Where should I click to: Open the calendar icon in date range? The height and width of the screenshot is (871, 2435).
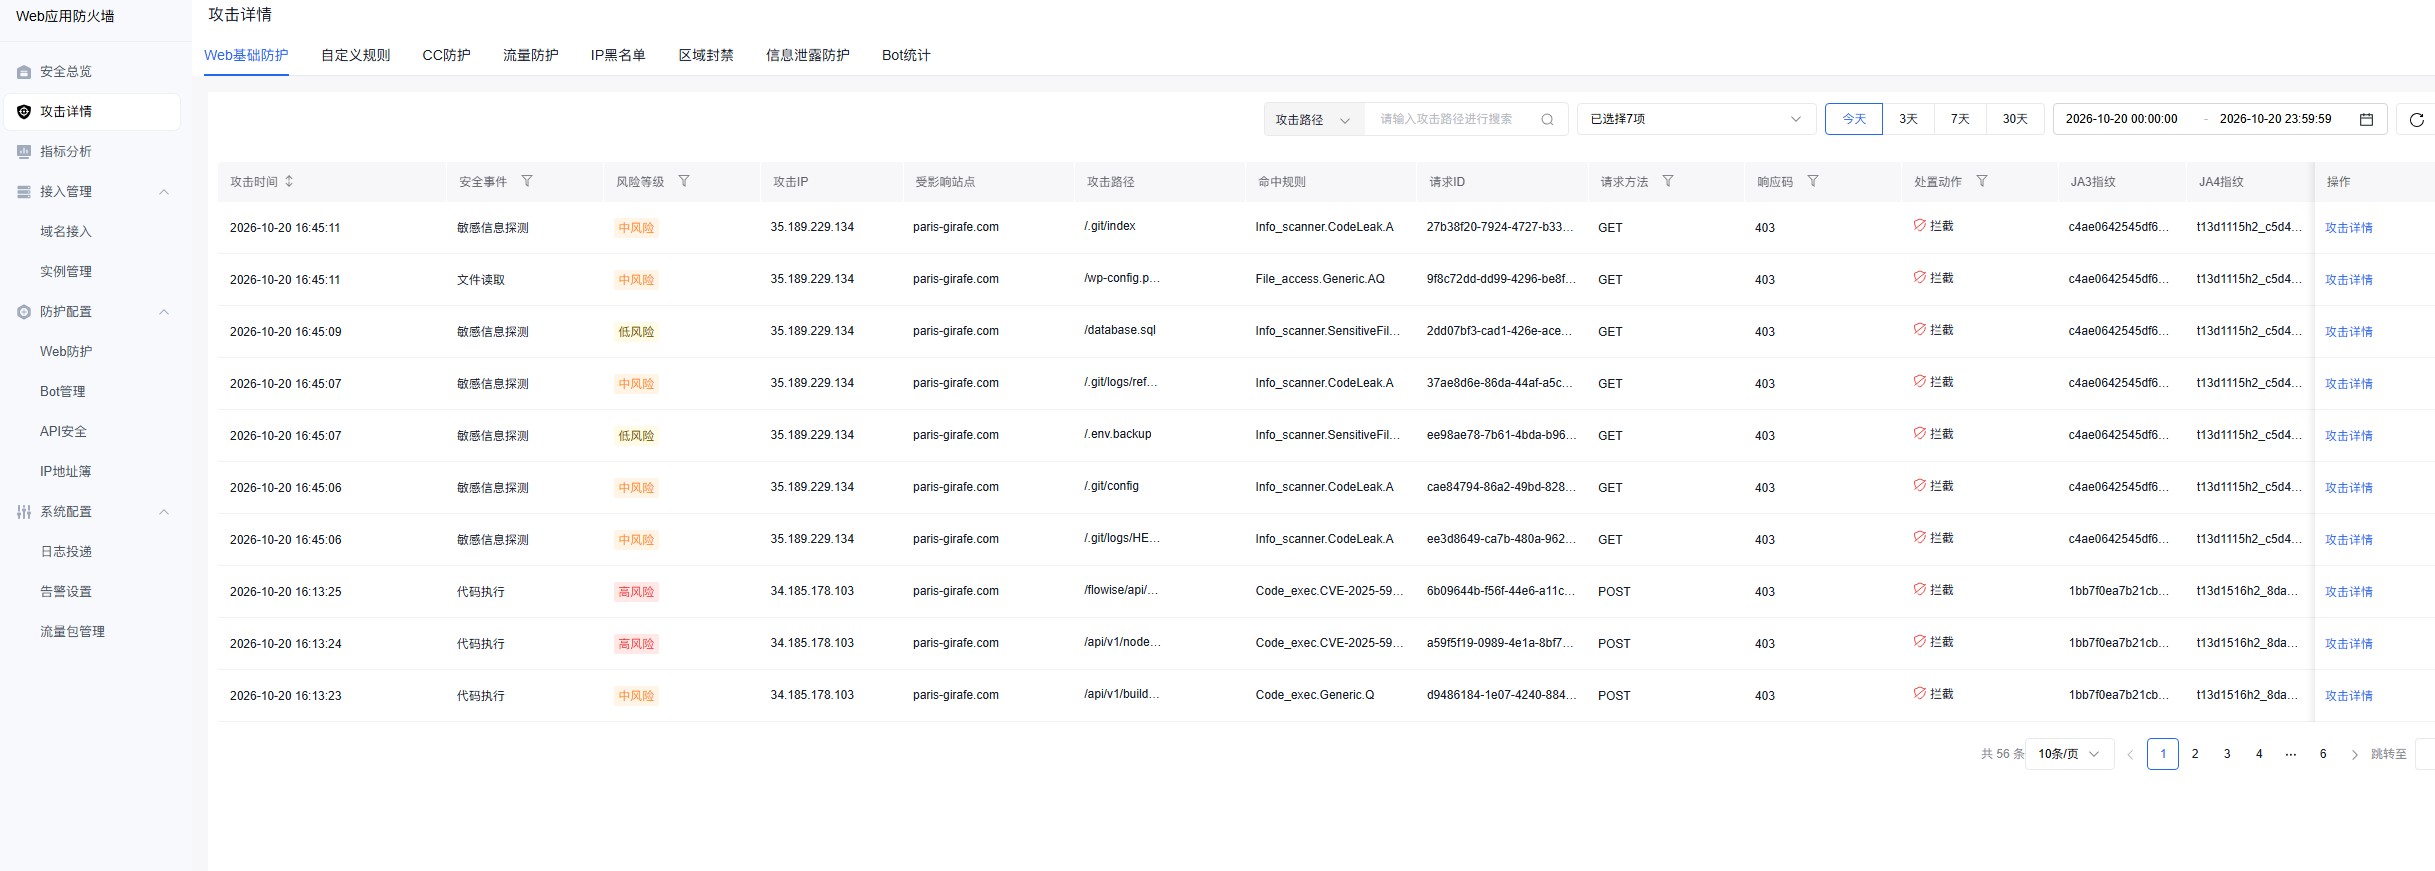(2366, 120)
